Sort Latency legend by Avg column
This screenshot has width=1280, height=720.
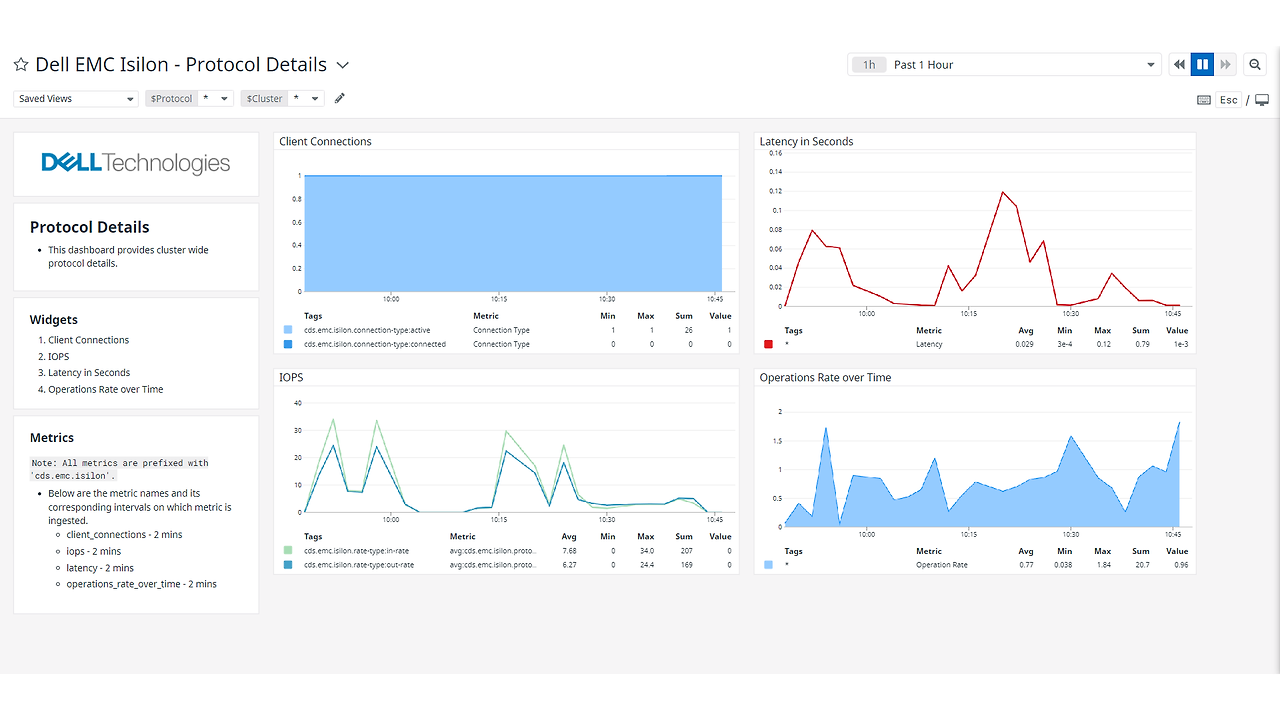click(x=1026, y=330)
